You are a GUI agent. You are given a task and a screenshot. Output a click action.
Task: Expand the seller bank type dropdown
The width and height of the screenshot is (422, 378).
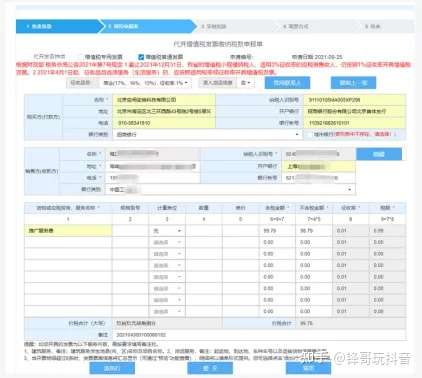[231, 189]
